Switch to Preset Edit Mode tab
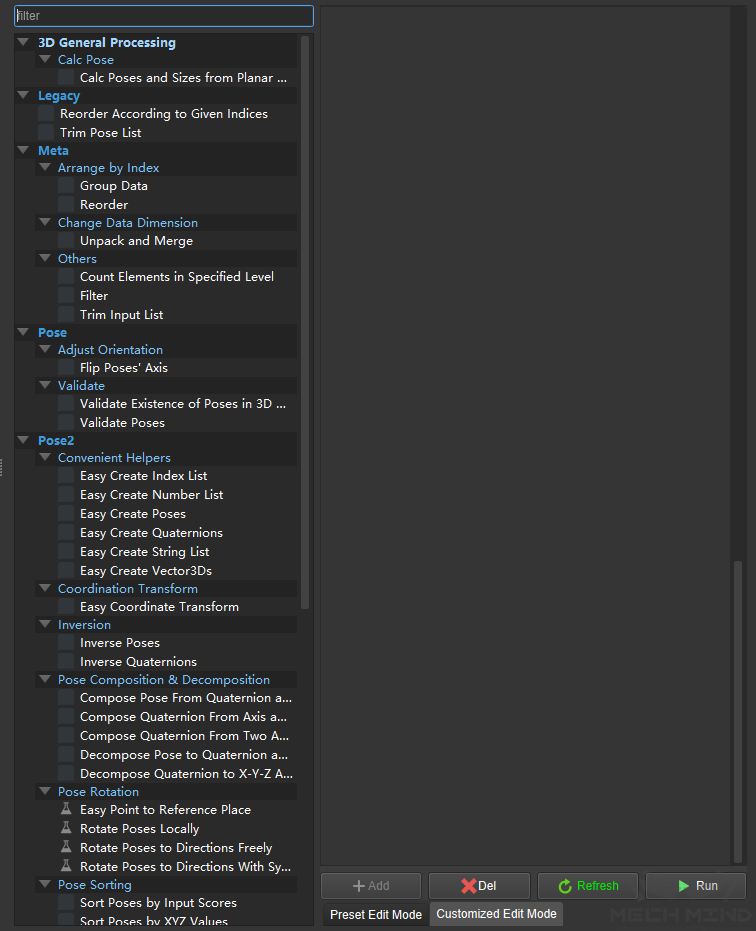Screen dimensions: 756x931 (x=376, y=914)
